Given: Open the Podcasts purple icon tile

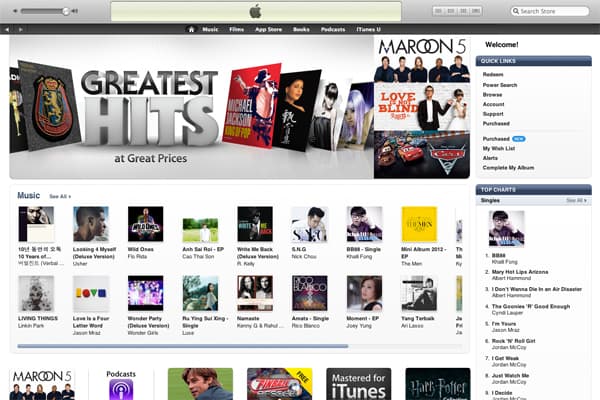Looking at the screenshot, I should point(121,386).
